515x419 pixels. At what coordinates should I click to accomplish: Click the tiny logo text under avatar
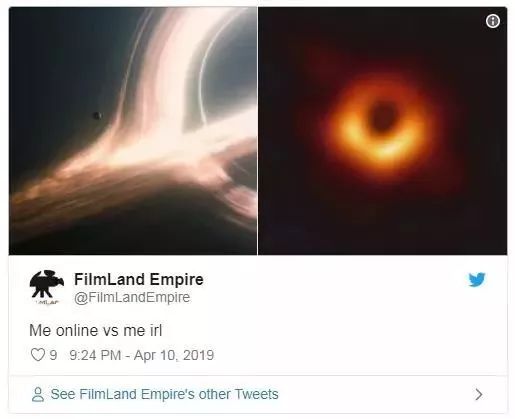pos(47,302)
